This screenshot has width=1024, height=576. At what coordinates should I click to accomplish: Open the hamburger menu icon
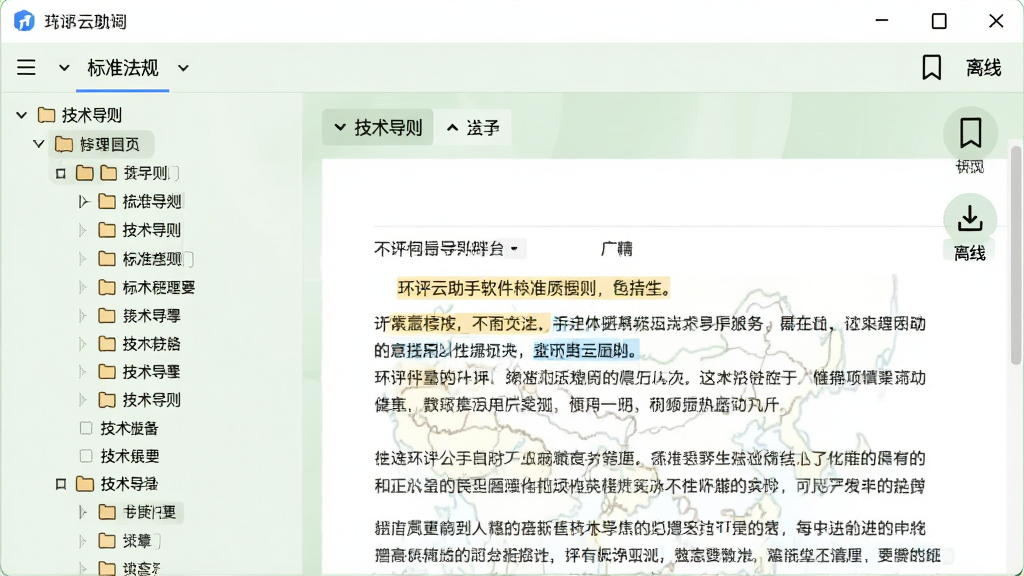[26, 67]
